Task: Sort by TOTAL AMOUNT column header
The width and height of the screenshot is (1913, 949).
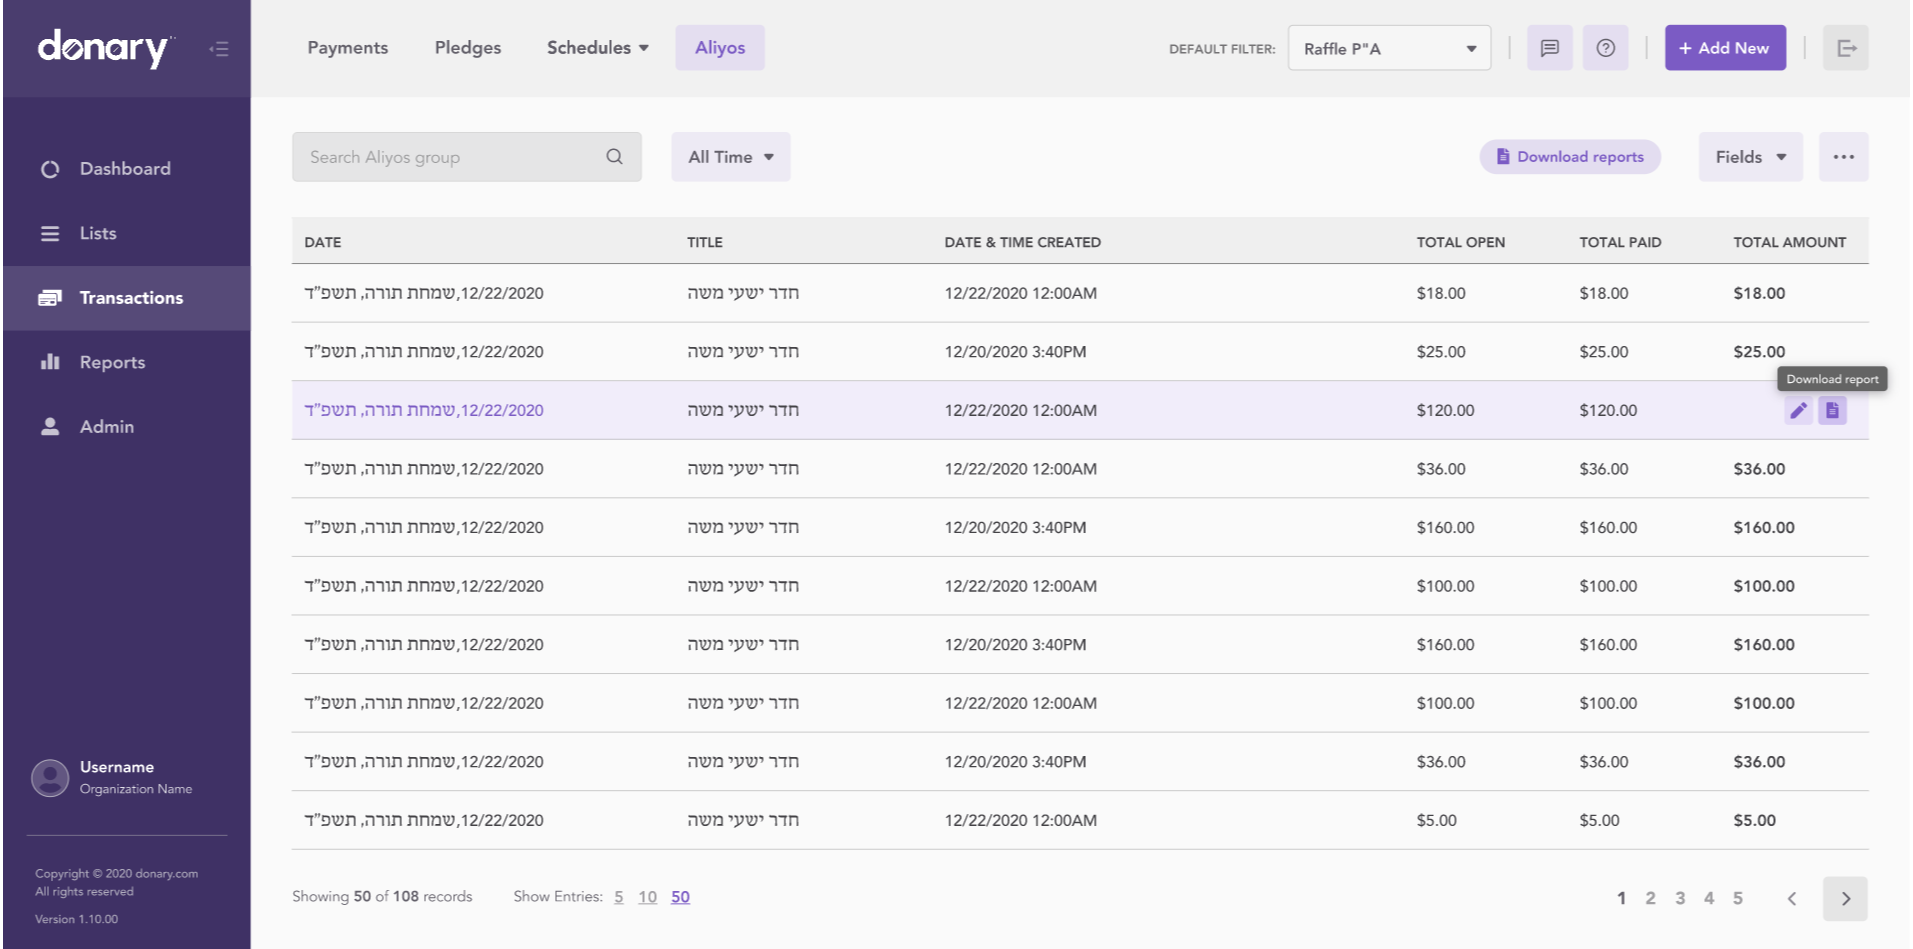Action: pyautogui.click(x=1789, y=242)
